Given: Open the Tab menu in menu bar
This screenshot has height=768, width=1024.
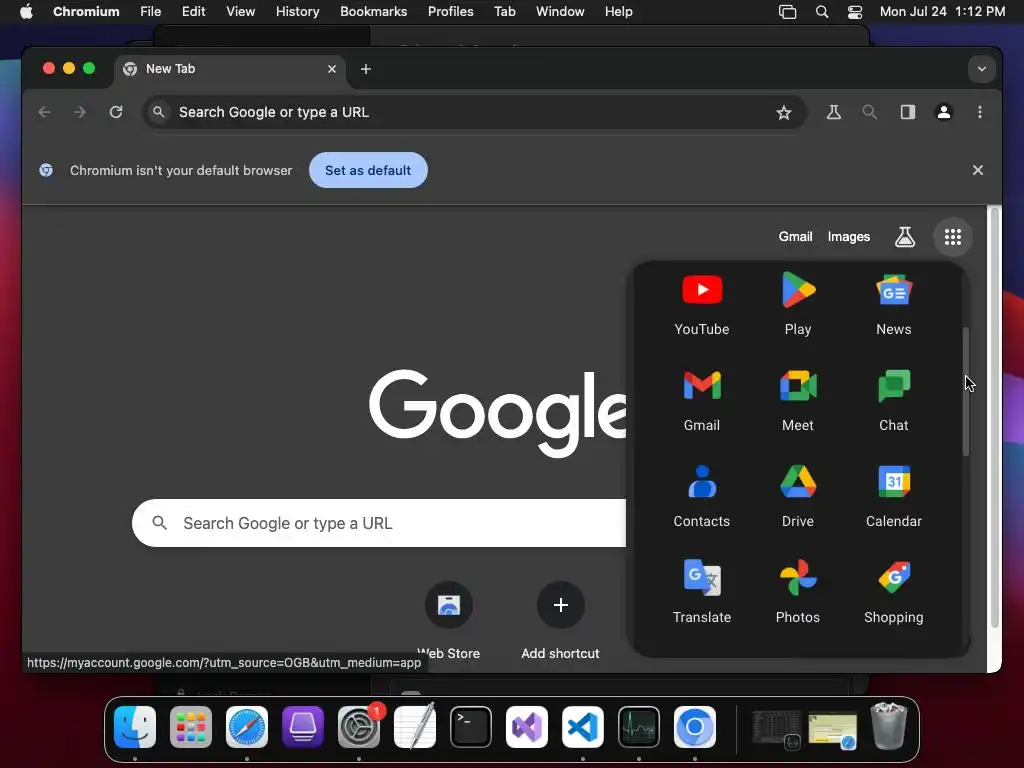Looking at the screenshot, I should click(x=504, y=11).
